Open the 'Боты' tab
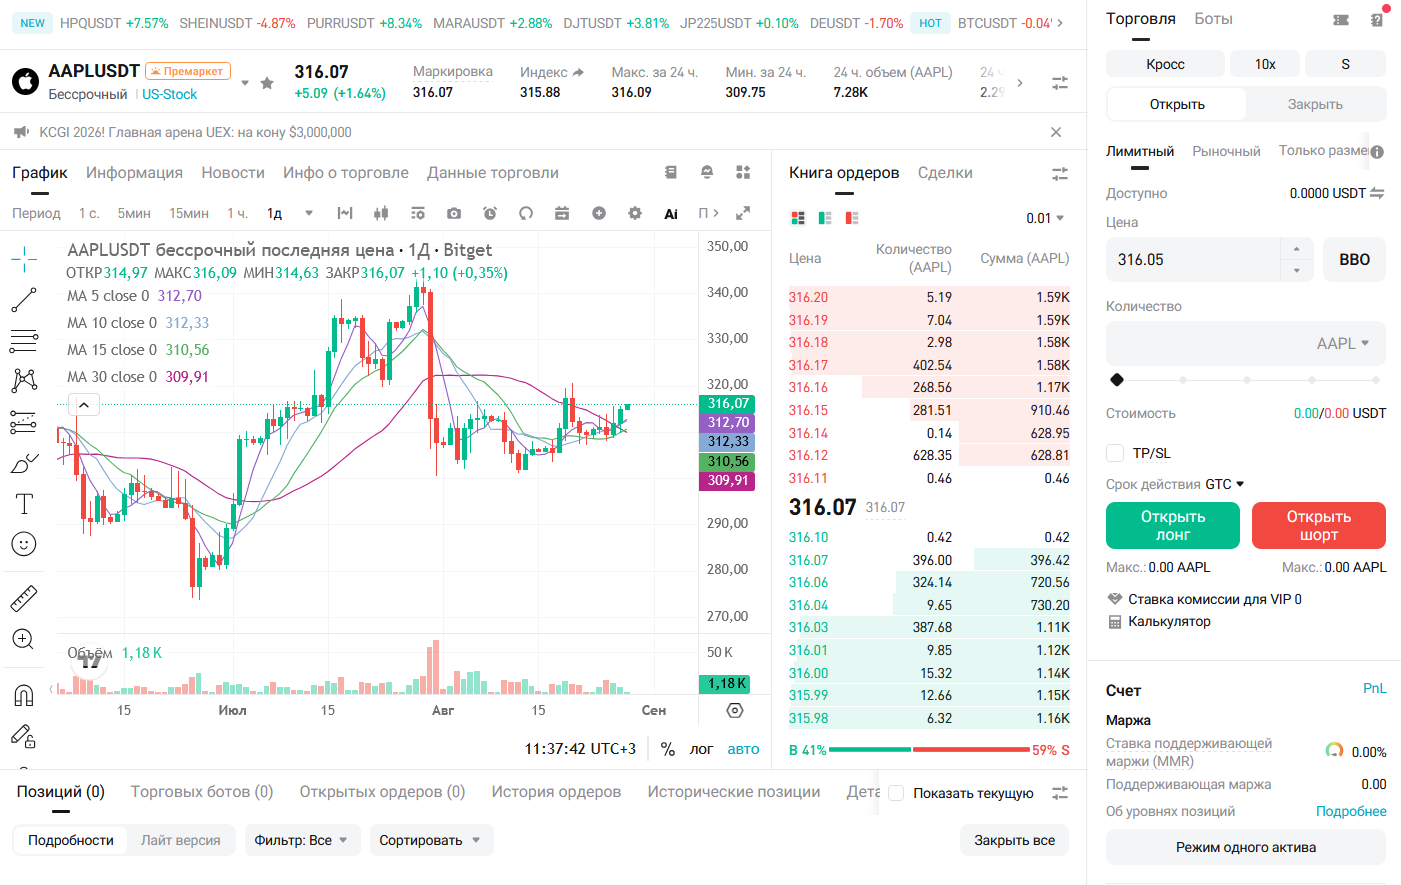 [x=1213, y=19]
